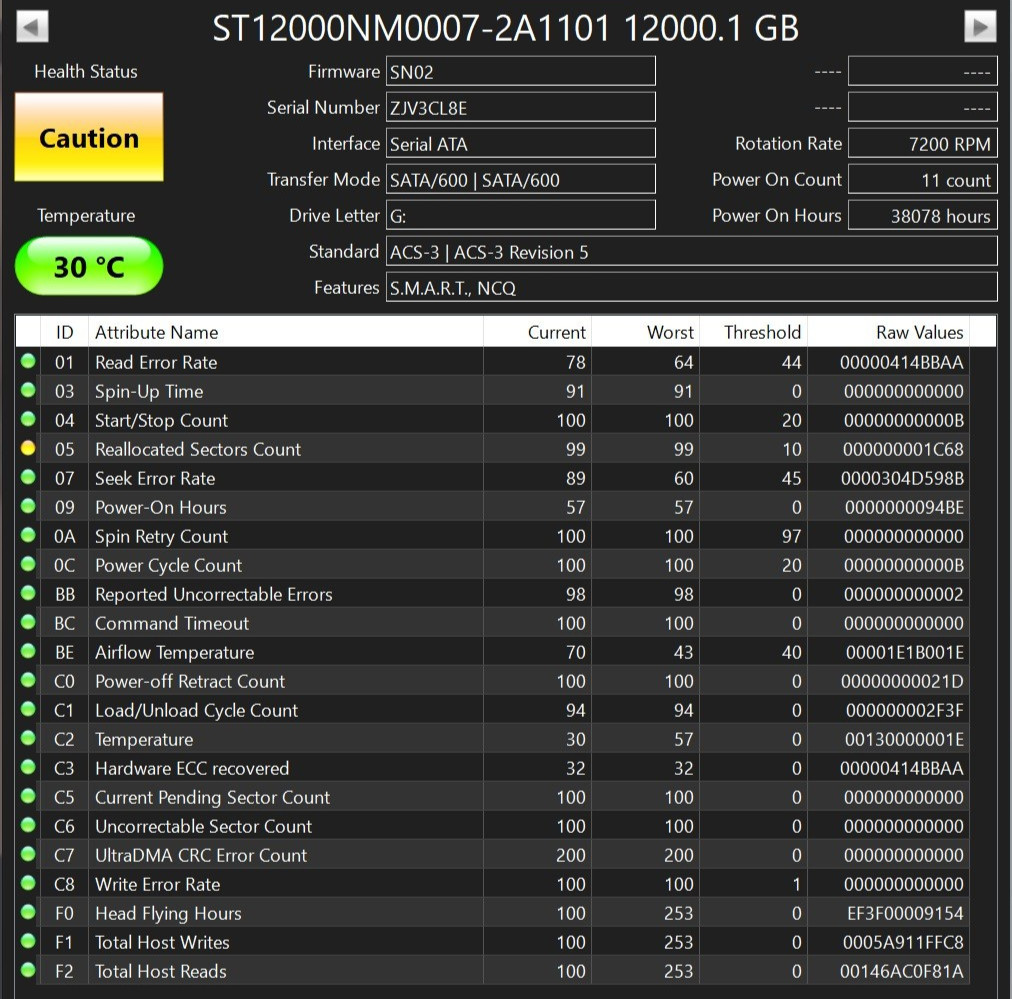Click the Standard ACS-3 Revision 5 field
Image resolution: width=1012 pixels, height=999 pixels.
click(x=692, y=252)
